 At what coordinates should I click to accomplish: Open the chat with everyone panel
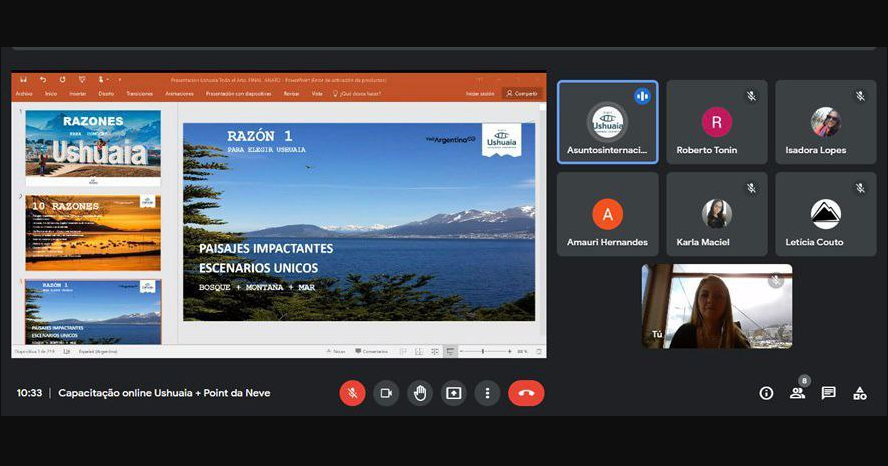(x=829, y=393)
